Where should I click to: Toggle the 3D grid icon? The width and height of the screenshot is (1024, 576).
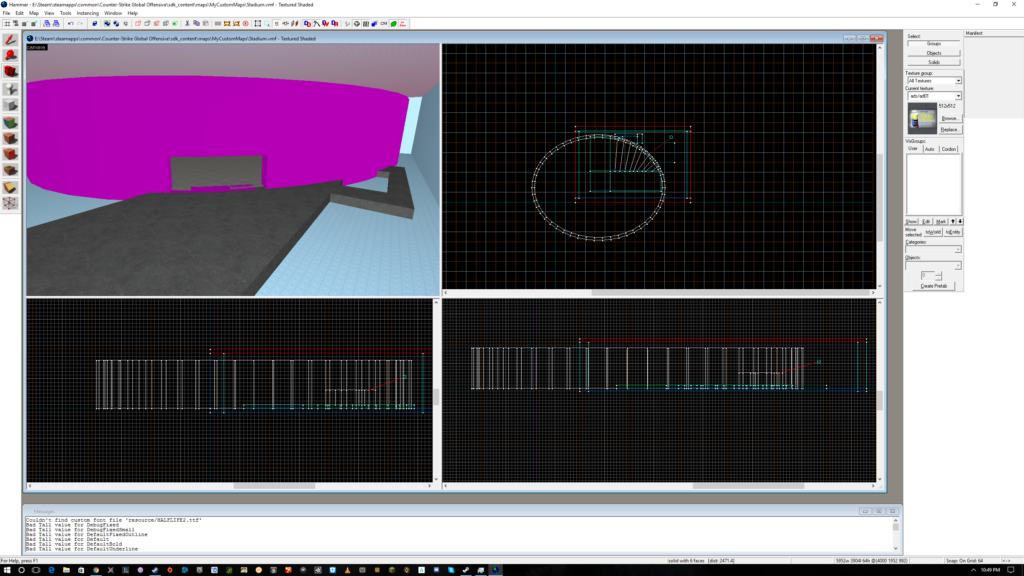(x=16, y=24)
